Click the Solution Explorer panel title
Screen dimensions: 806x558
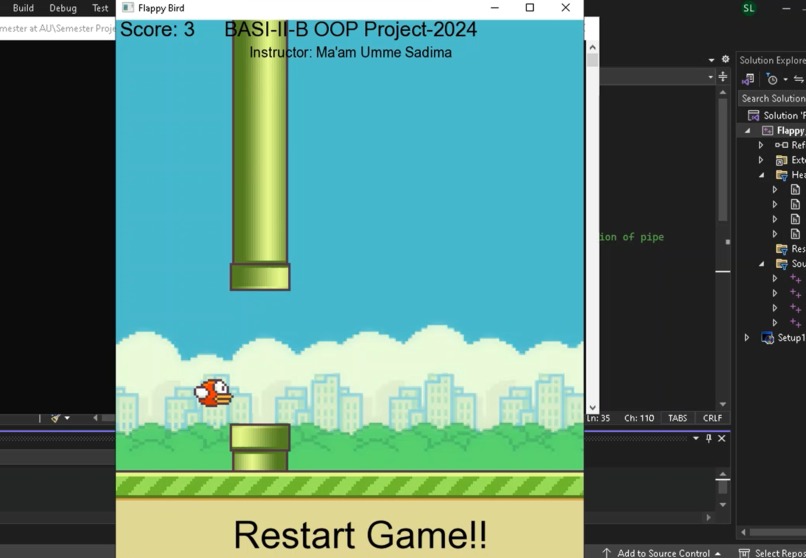coord(772,60)
